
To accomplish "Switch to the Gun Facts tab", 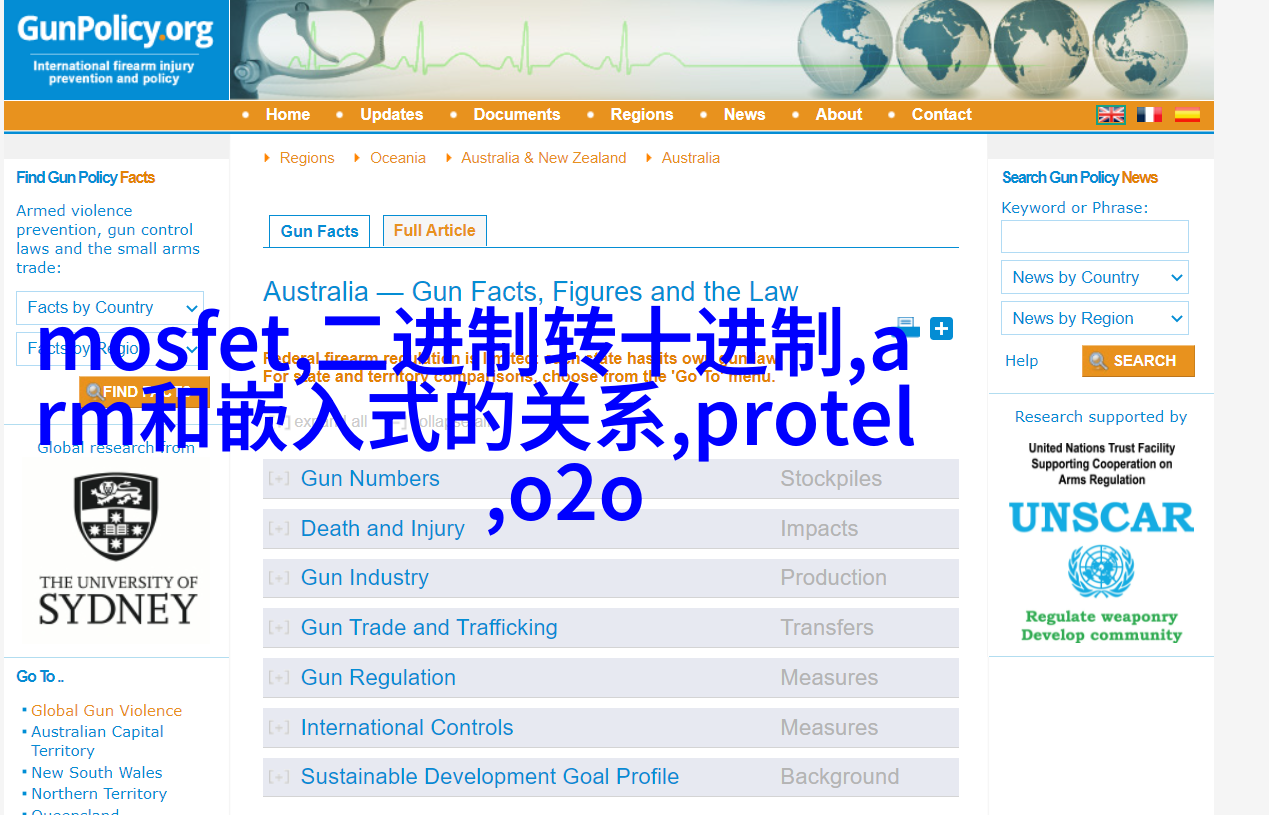I will click(320, 231).
